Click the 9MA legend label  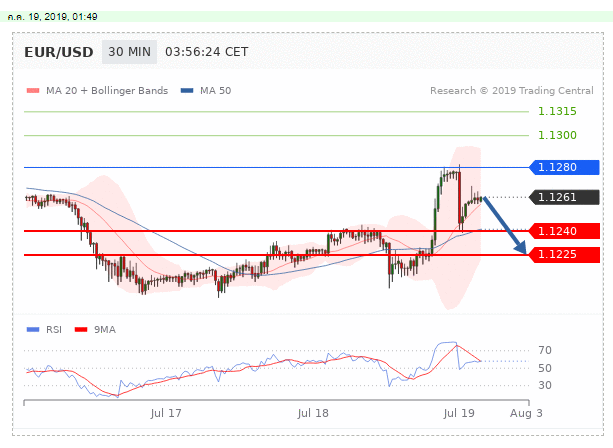[x=105, y=330]
